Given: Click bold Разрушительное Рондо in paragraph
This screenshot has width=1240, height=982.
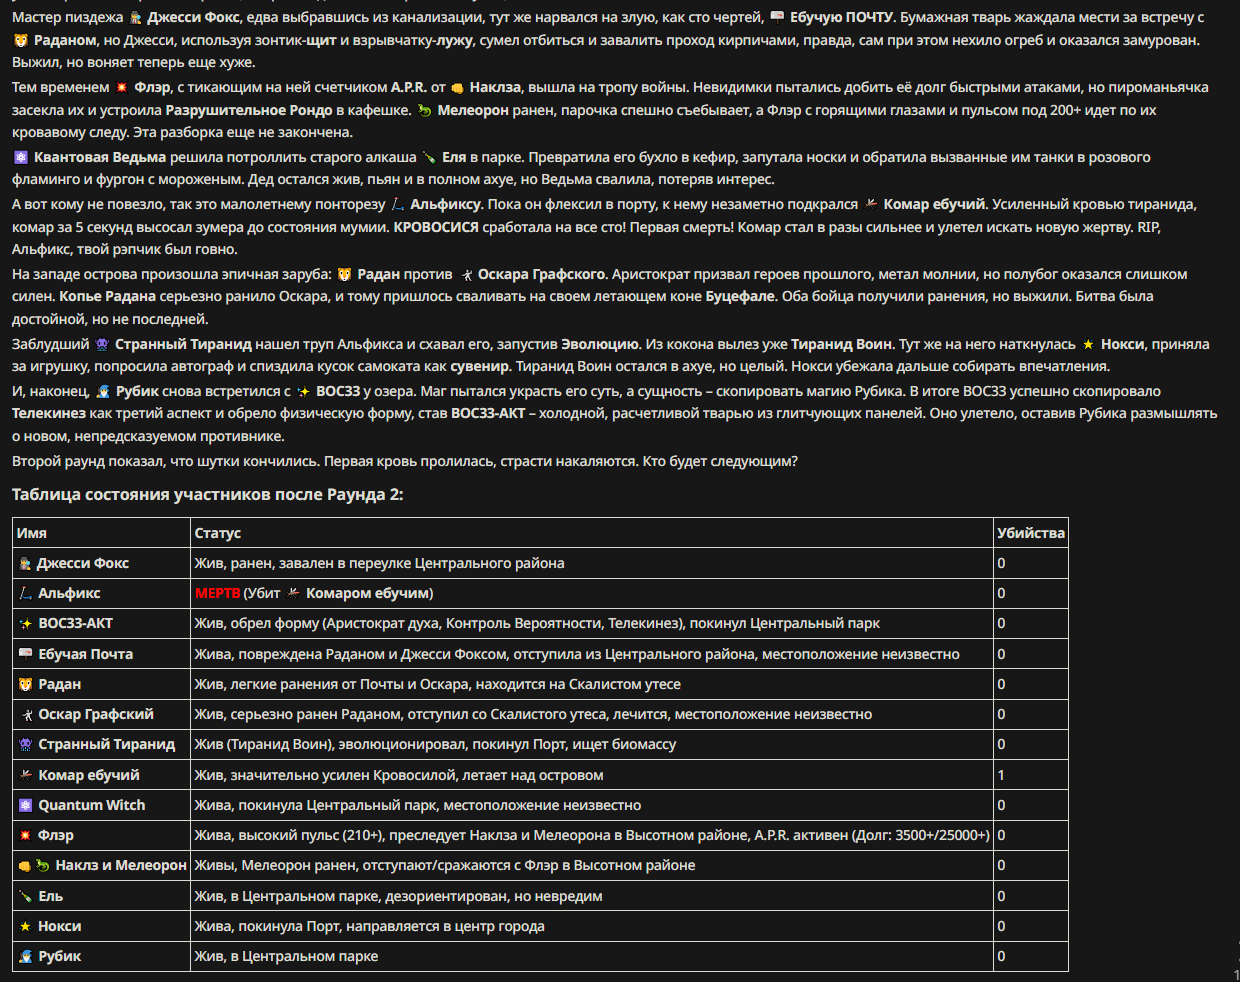Looking at the screenshot, I should 249,111.
